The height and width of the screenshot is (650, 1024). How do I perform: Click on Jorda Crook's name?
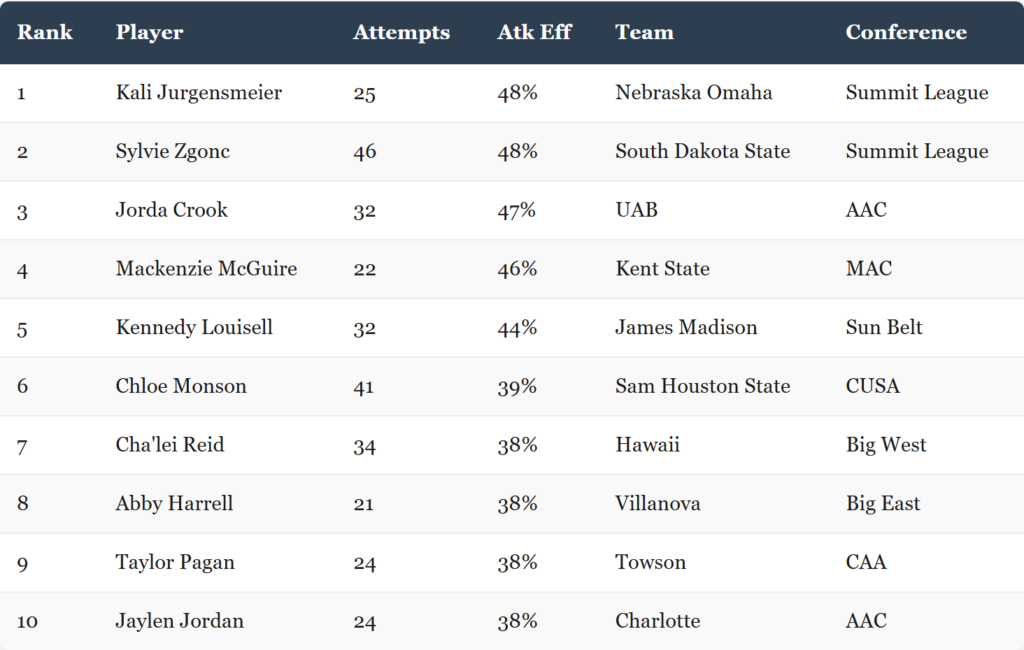click(x=172, y=210)
